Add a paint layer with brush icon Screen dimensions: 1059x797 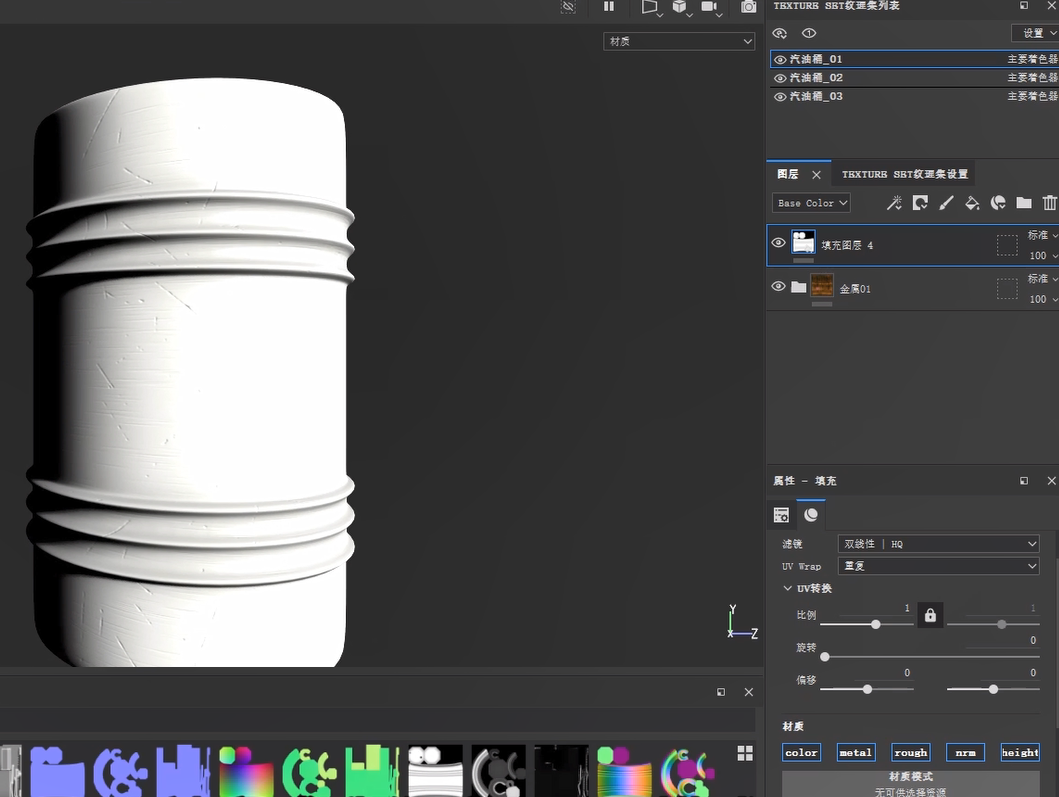coord(946,203)
